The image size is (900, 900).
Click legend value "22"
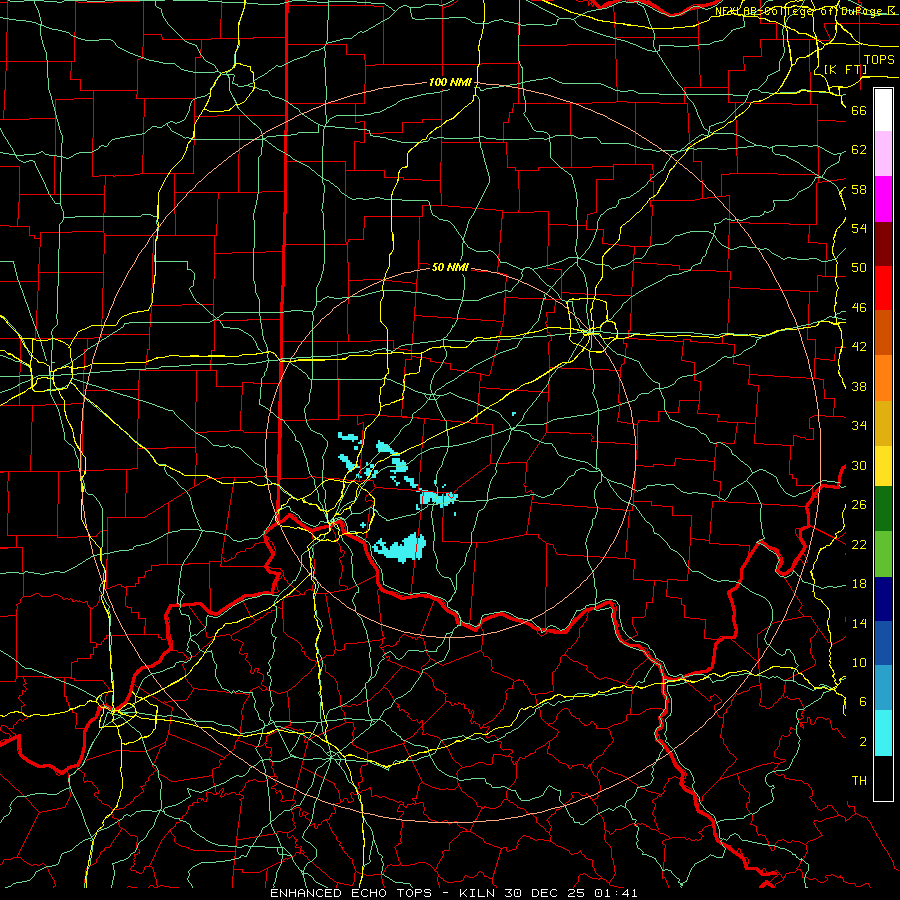859,544
